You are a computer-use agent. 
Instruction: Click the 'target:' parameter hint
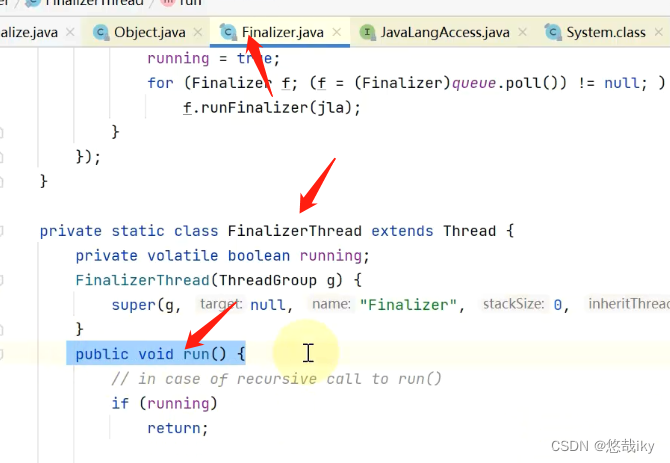click(x=221, y=304)
